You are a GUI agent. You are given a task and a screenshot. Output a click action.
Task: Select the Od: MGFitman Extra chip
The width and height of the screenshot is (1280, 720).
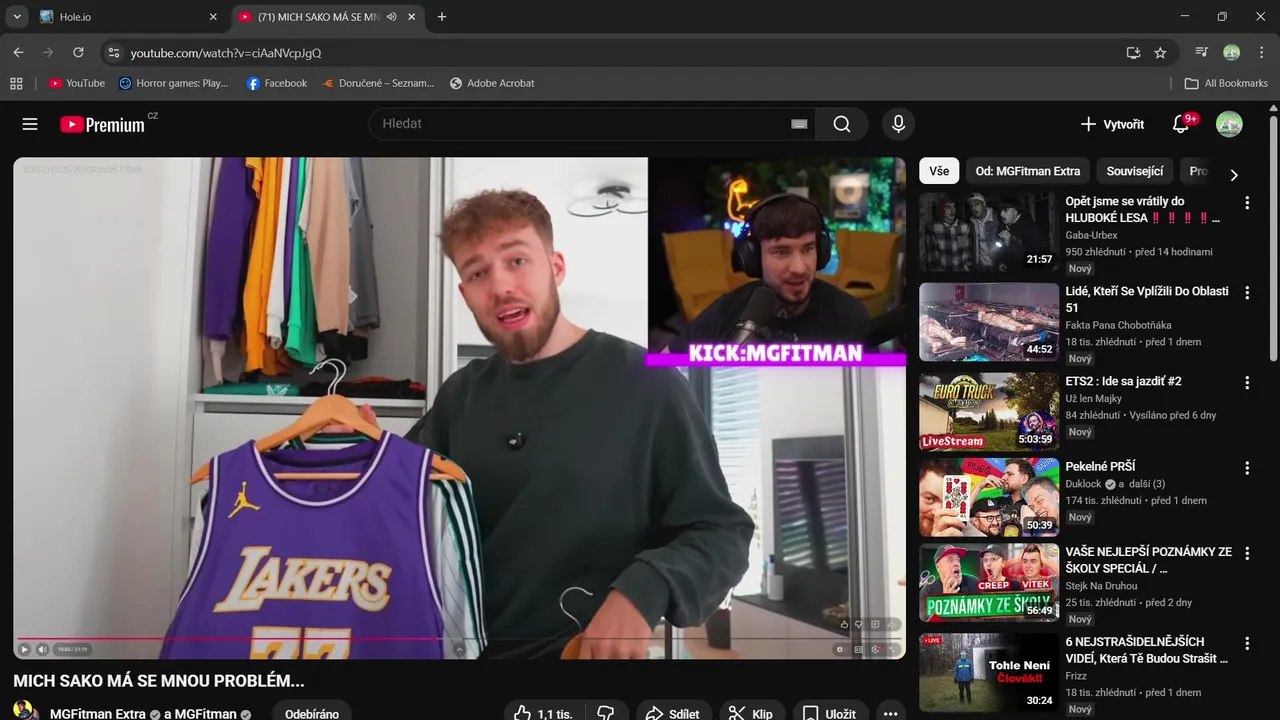point(1028,171)
